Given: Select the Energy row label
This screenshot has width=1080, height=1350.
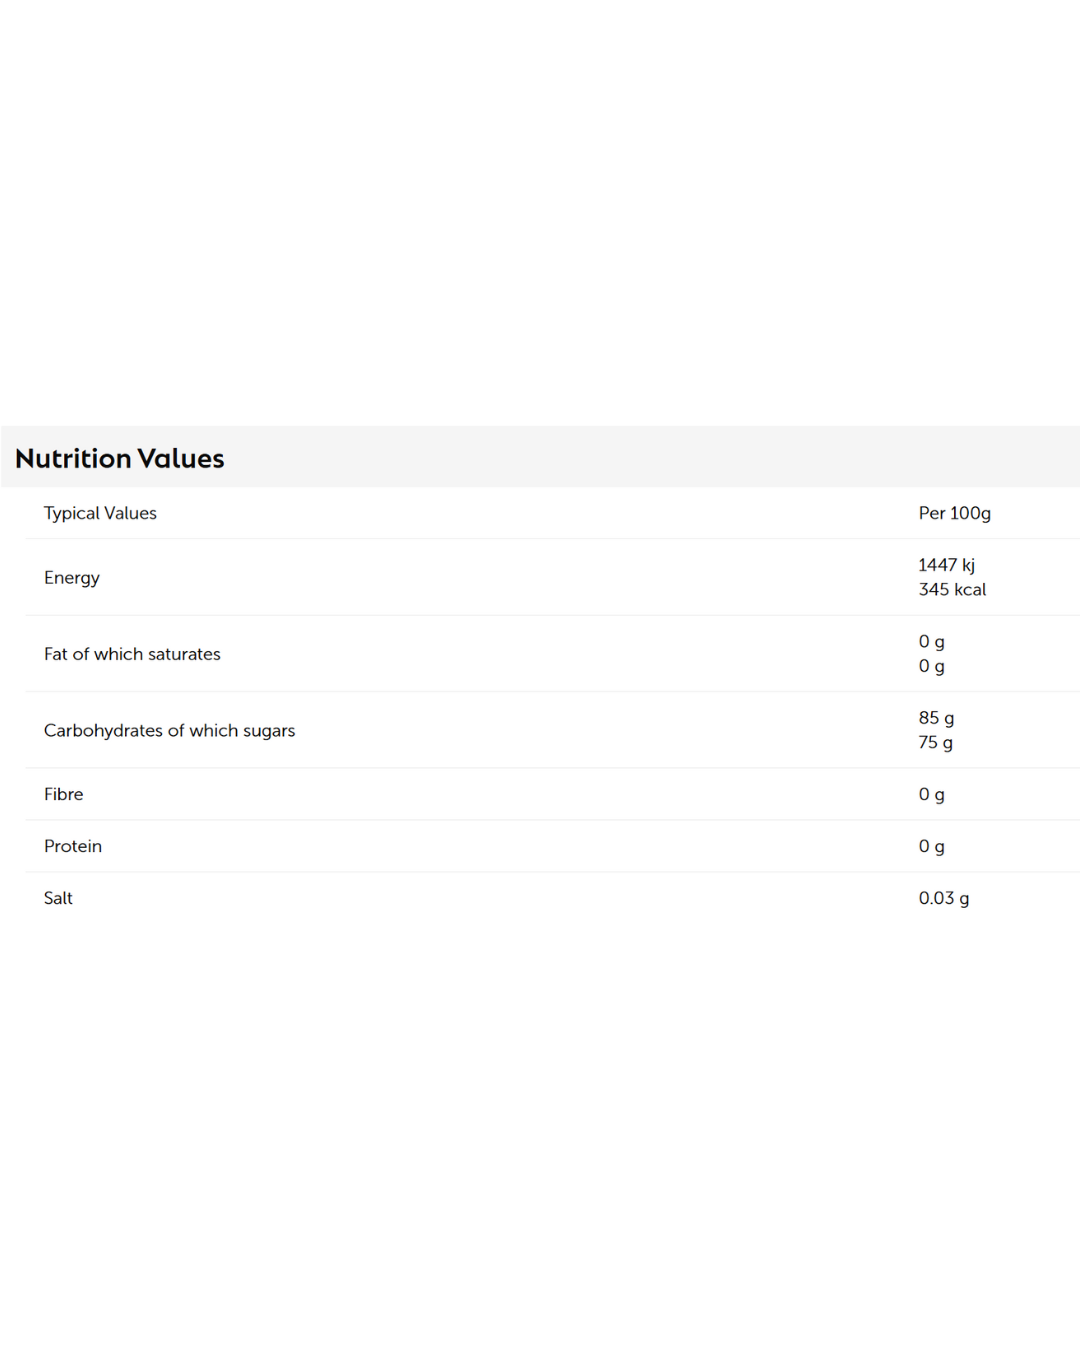Looking at the screenshot, I should tap(72, 578).
